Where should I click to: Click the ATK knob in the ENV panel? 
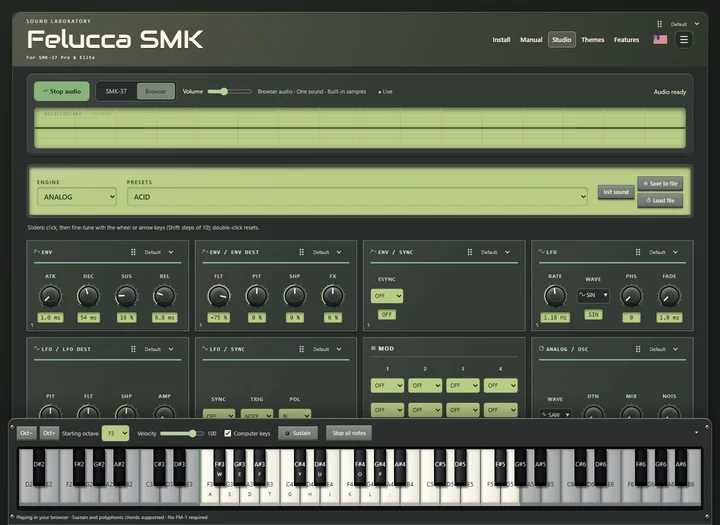50,296
